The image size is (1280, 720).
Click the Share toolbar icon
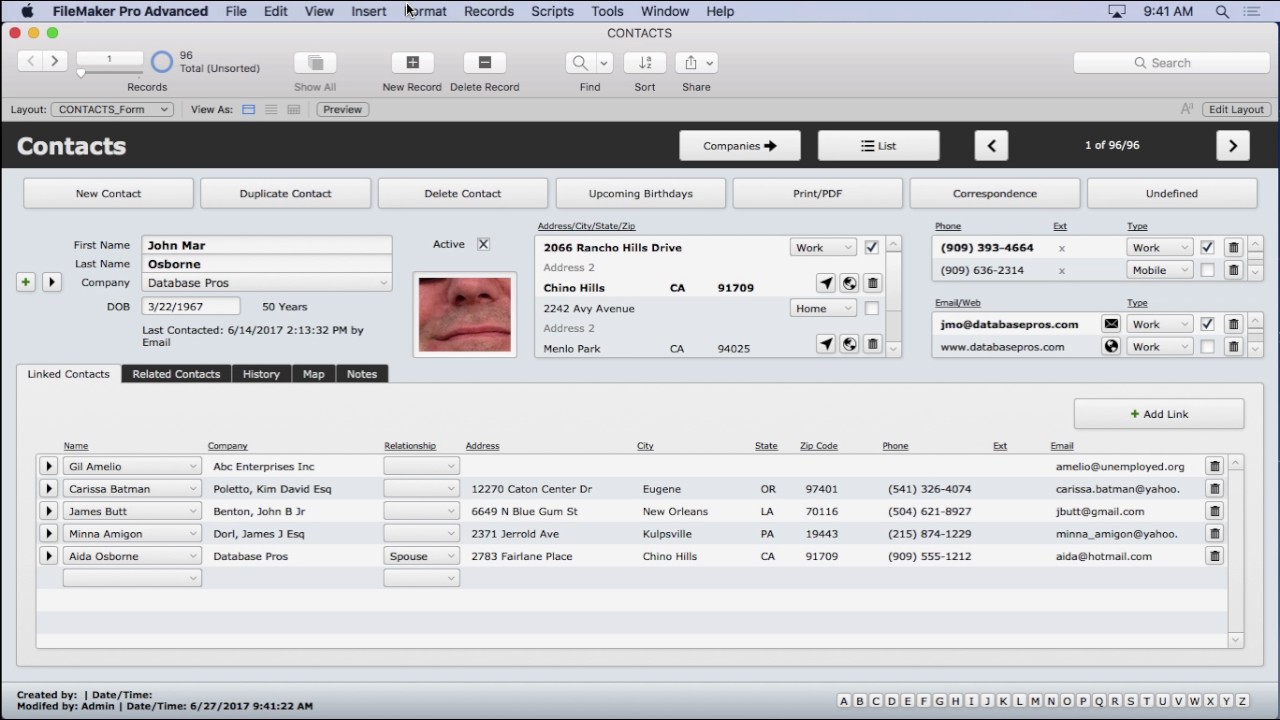(x=690, y=62)
